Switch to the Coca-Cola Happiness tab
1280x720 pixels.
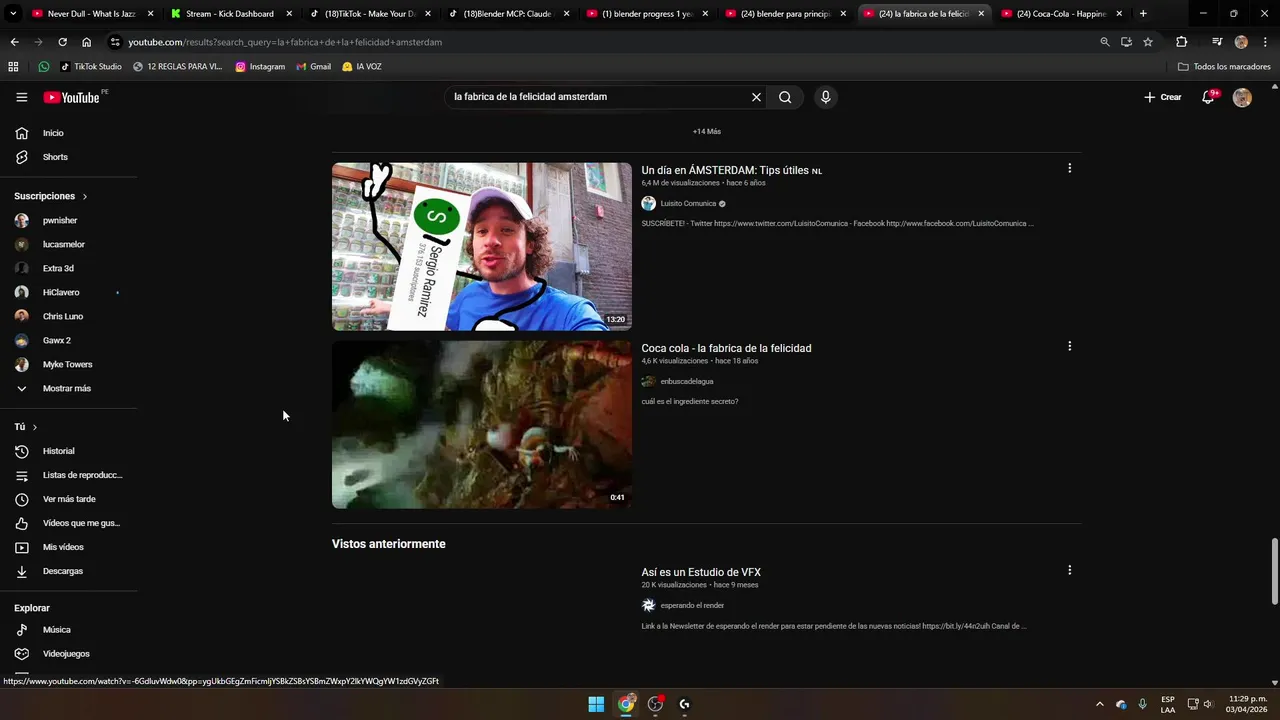pos(1063,14)
